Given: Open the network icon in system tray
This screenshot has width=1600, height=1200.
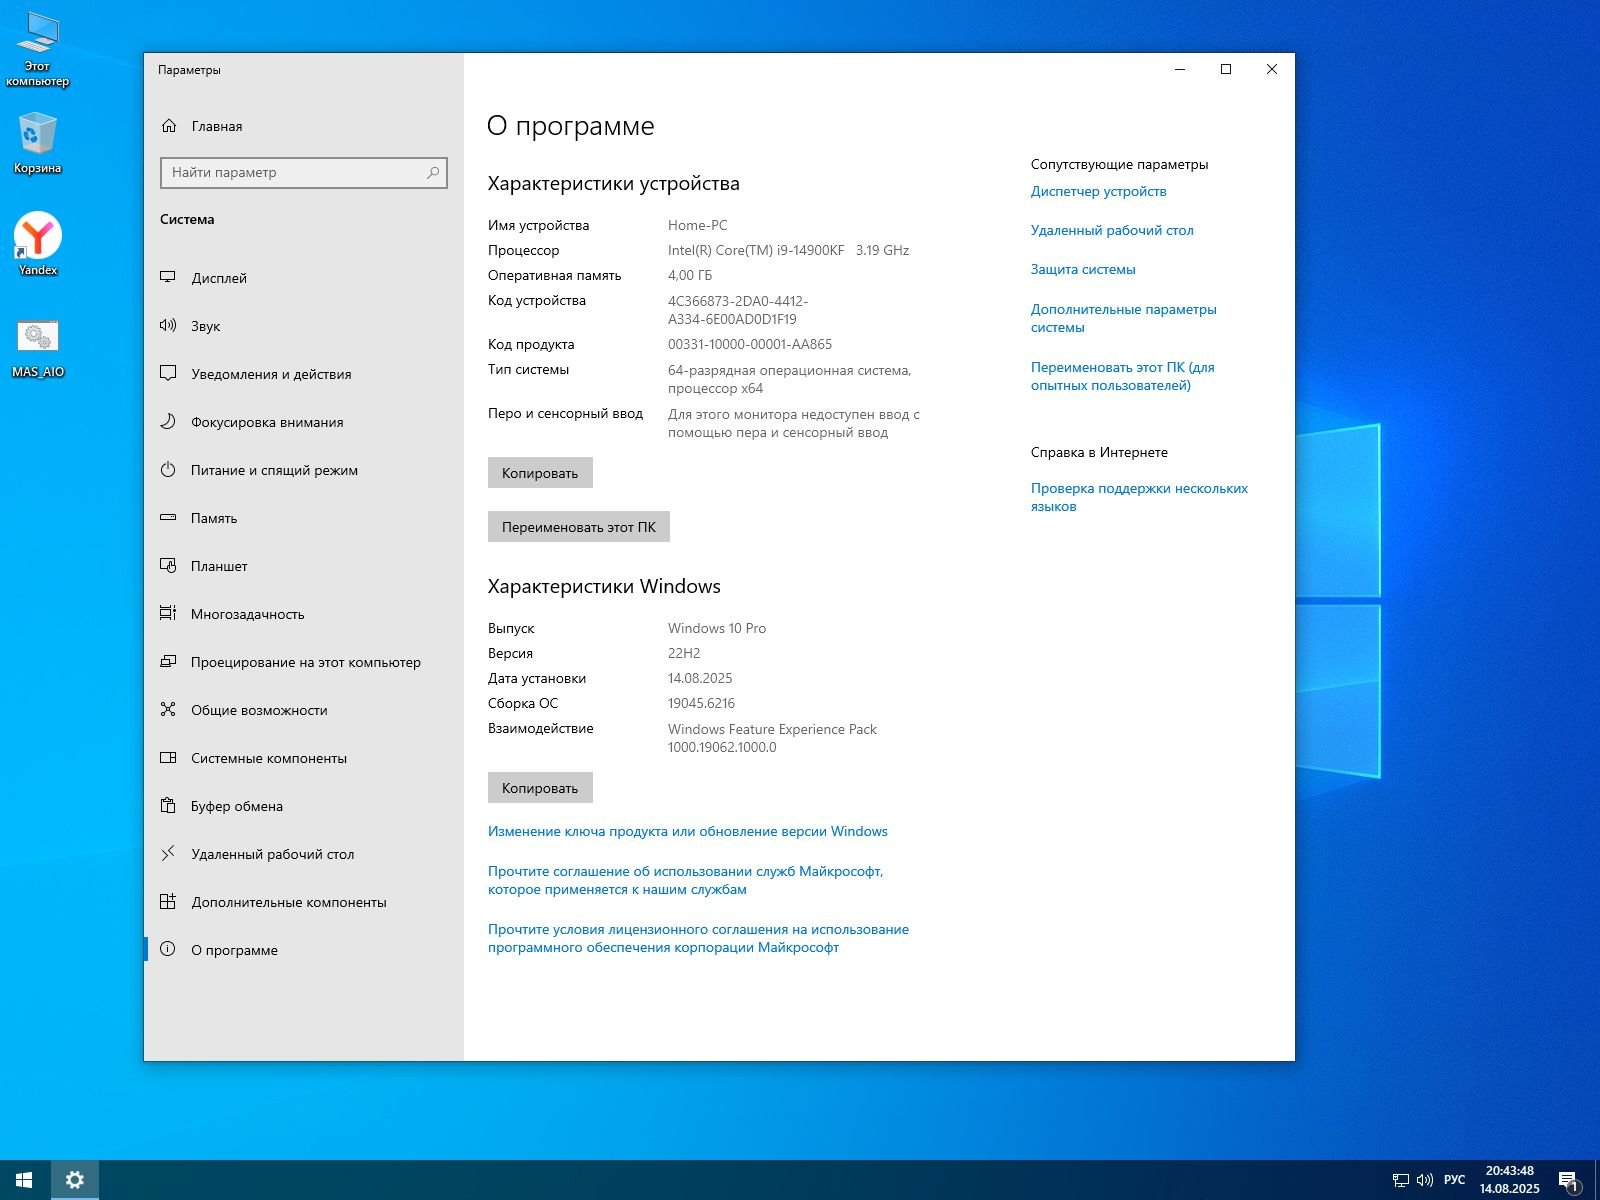Looking at the screenshot, I should point(1400,1180).
